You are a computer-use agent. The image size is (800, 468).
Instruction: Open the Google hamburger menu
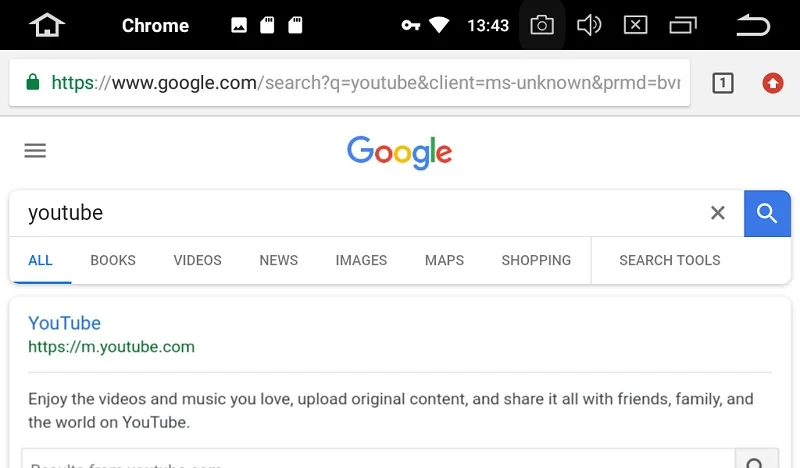(x=35, y=151)
